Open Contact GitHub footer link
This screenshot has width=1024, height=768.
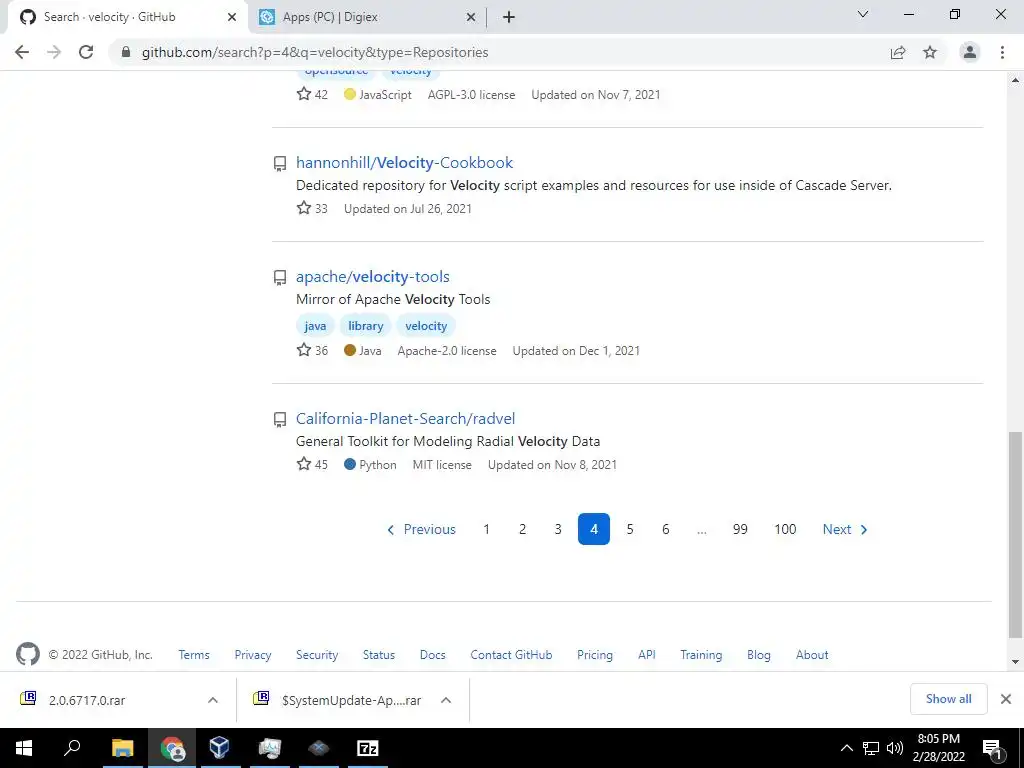(x=511, y=654)
